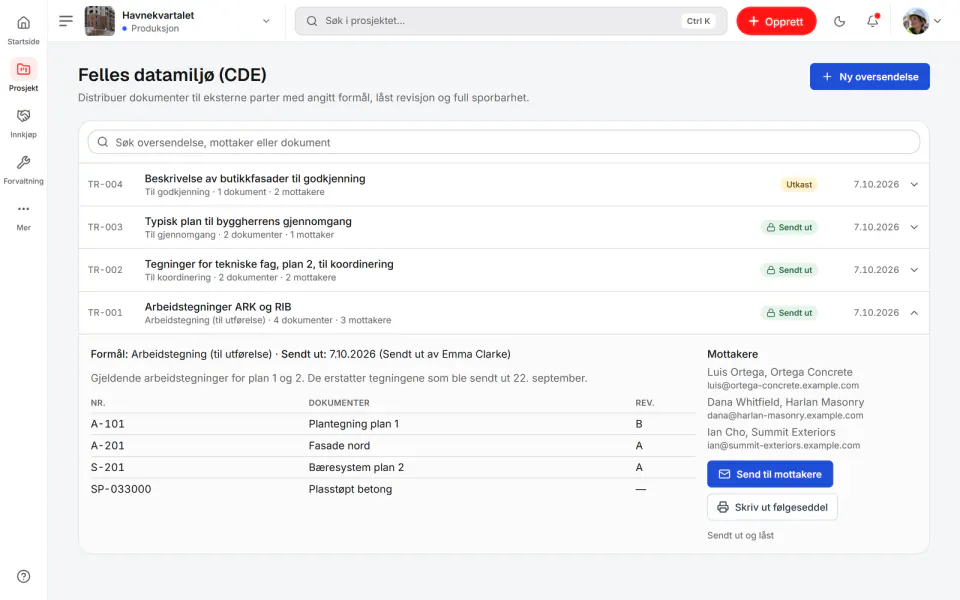Click document name Fasade nord

tap(339, 446)
